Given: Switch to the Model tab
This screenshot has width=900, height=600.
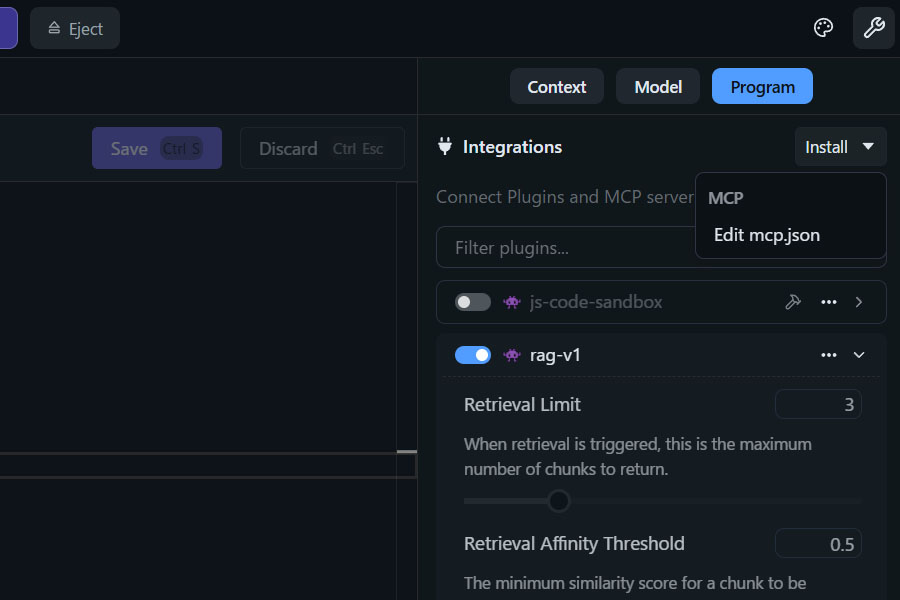Looking at the screenshot, I should [x=658, y=87].
